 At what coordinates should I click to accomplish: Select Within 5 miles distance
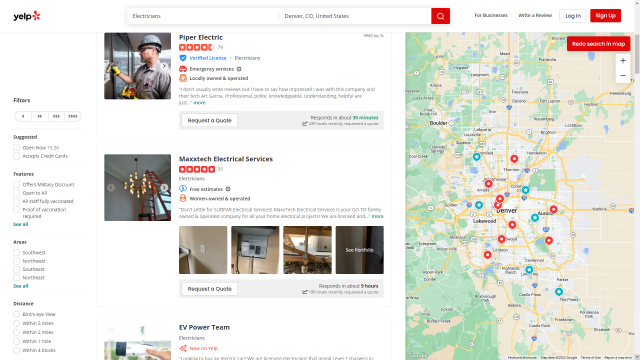[16, 323]
